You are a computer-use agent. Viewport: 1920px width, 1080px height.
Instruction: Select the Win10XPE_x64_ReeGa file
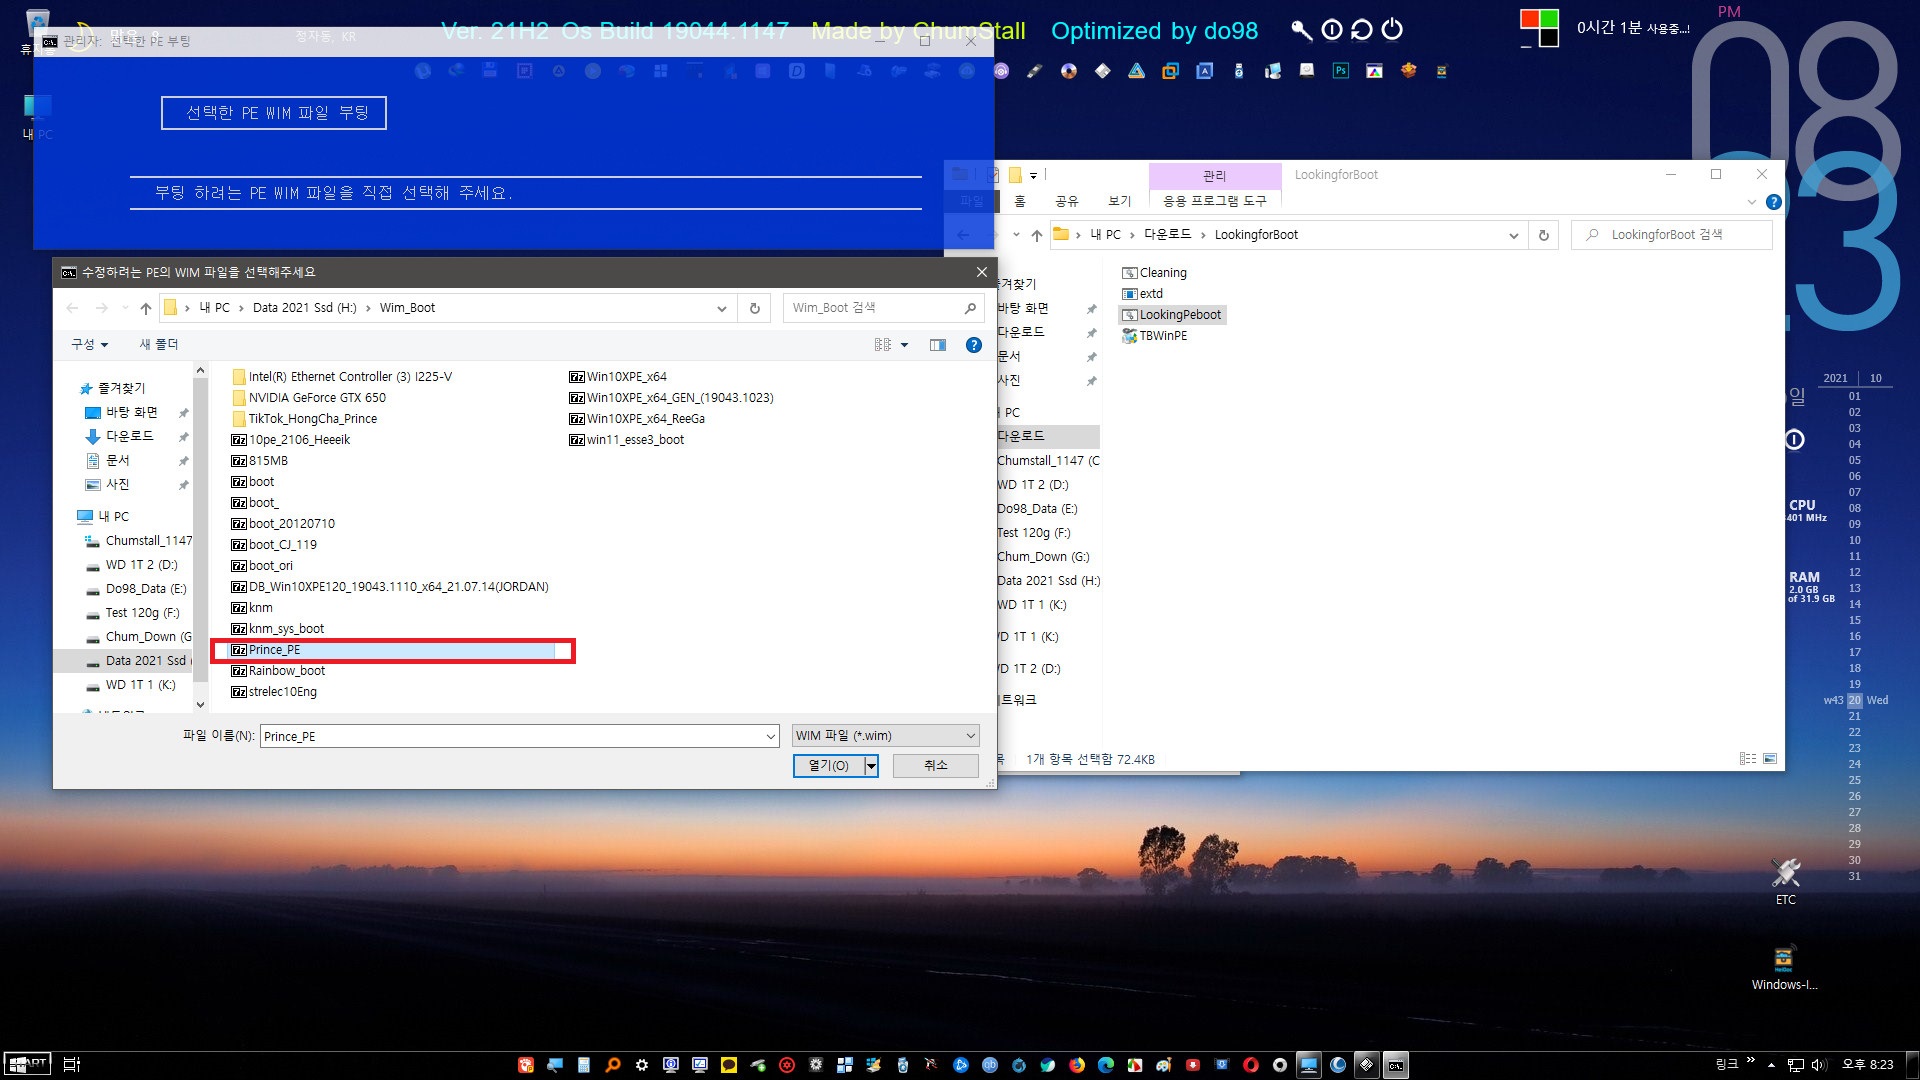[637, 419]
